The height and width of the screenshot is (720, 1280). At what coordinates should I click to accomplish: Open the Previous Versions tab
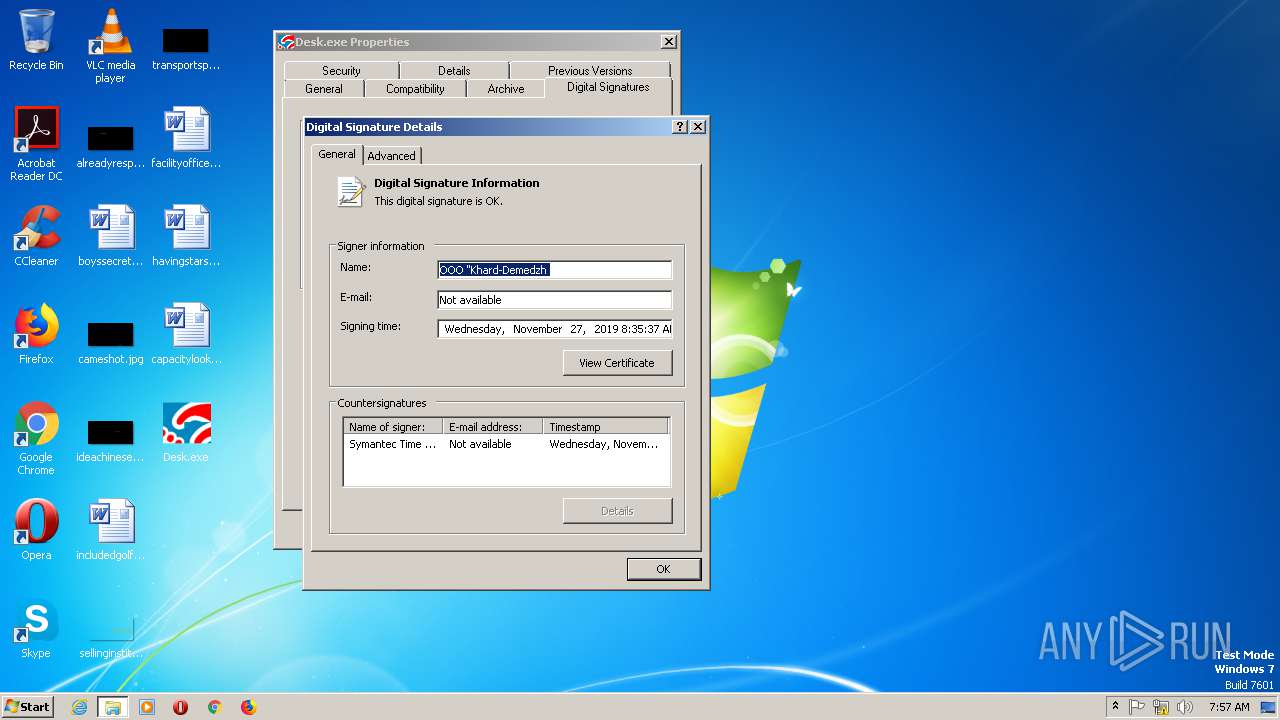click(x=590, y=71)
